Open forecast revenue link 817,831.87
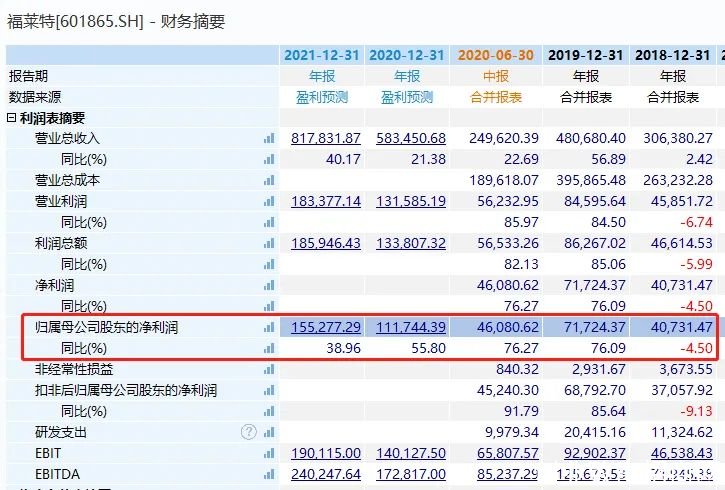725x490 pixels. 326,138
